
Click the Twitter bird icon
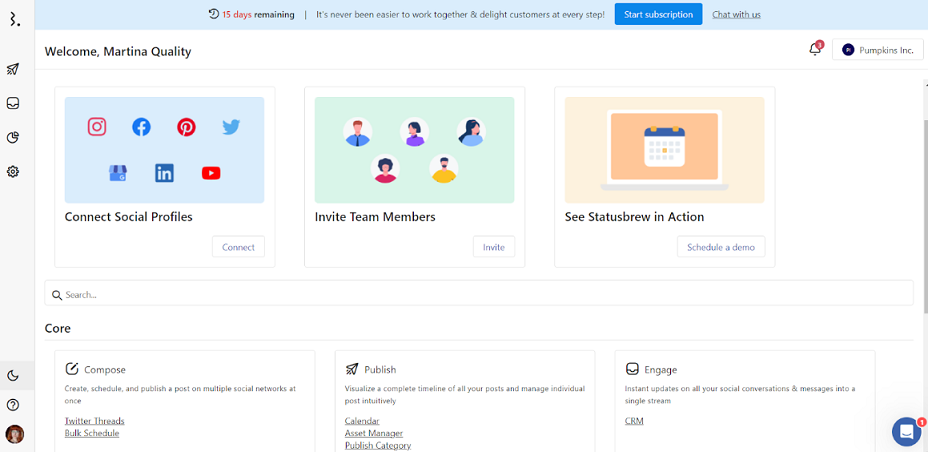(x=231, y=127)
